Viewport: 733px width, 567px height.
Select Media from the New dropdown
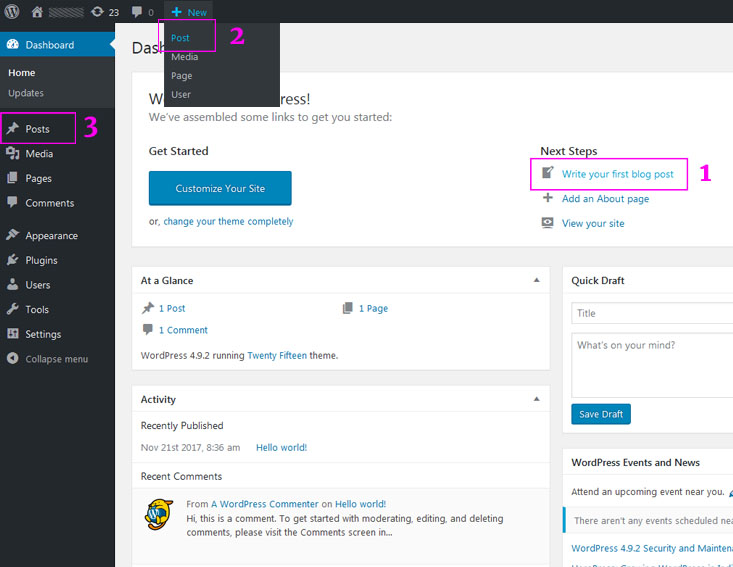[184, 57]
